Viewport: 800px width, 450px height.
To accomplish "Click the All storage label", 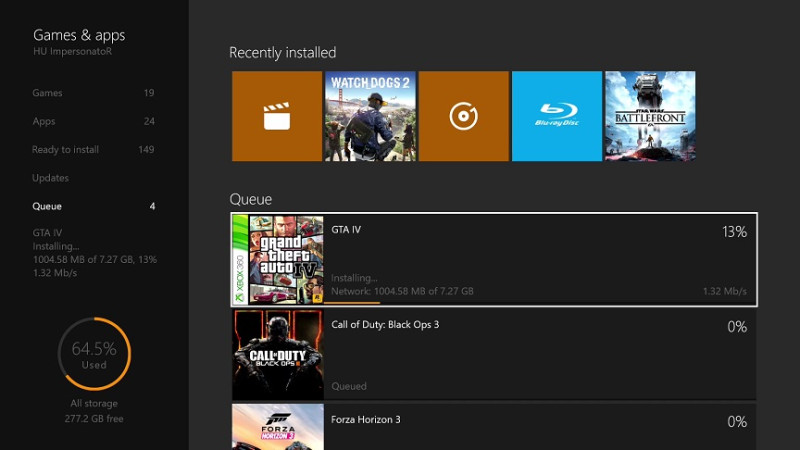I will 94,403.
